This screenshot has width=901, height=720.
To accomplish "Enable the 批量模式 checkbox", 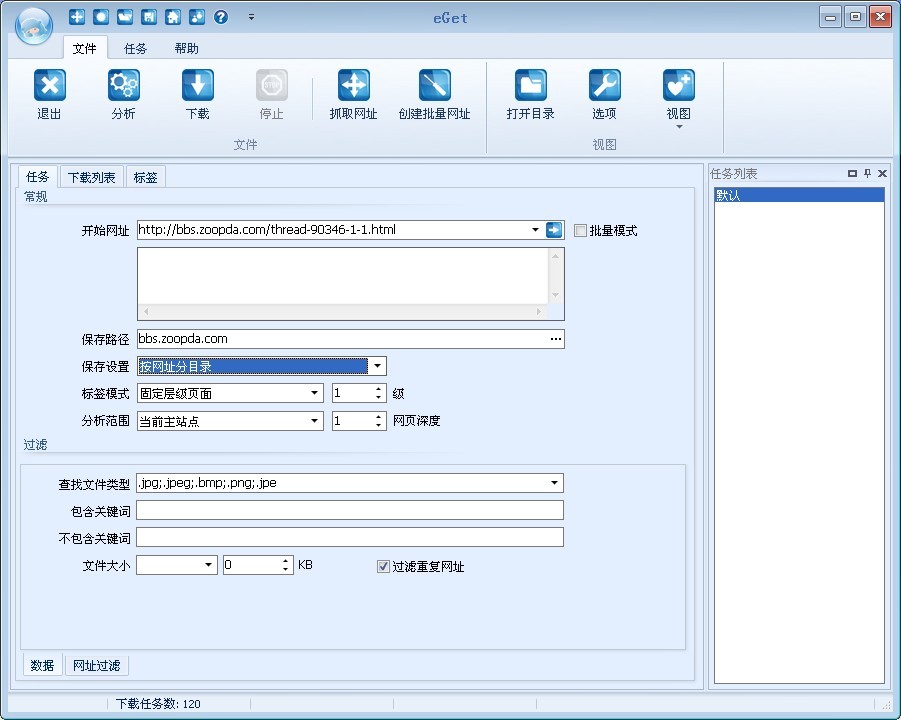I will coord(580,230).
